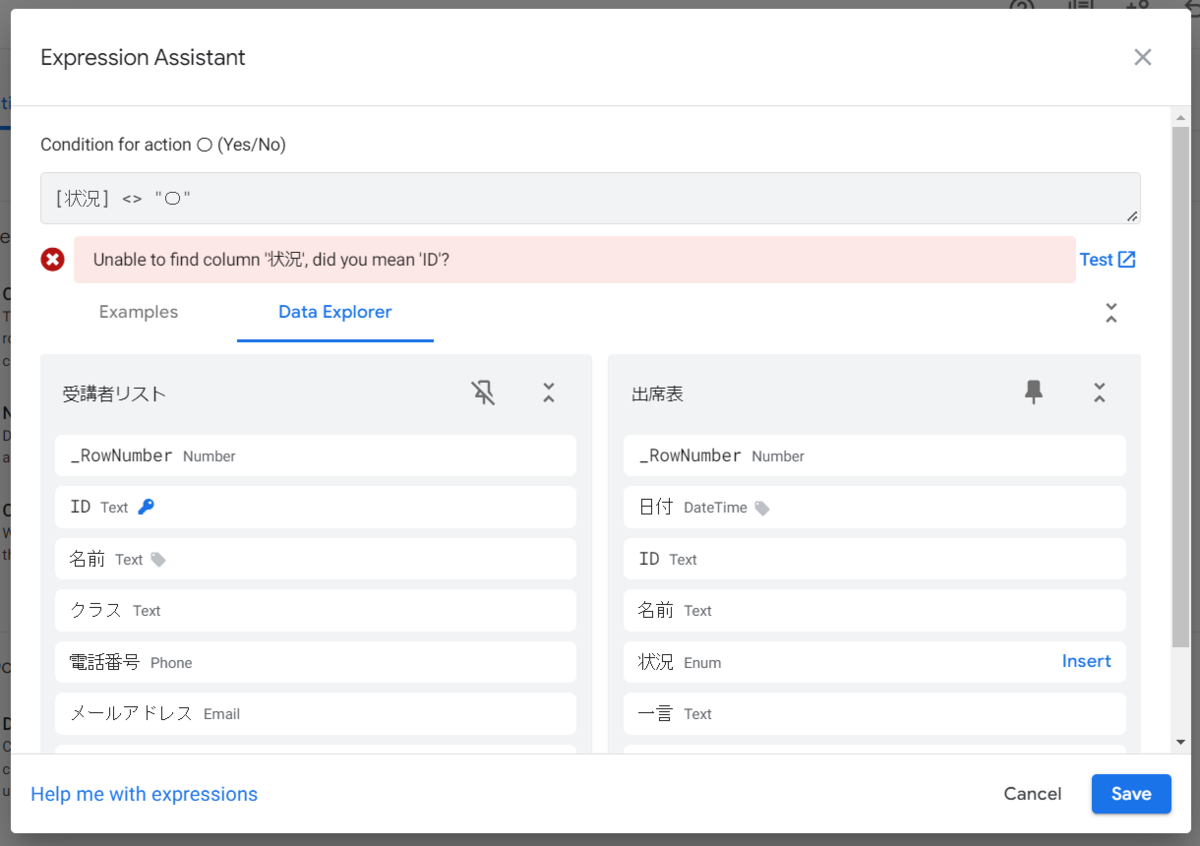Viewport: 1200px width, 846px height.
Task: Open Help me with expressions link
Action: tap(144, 794)
